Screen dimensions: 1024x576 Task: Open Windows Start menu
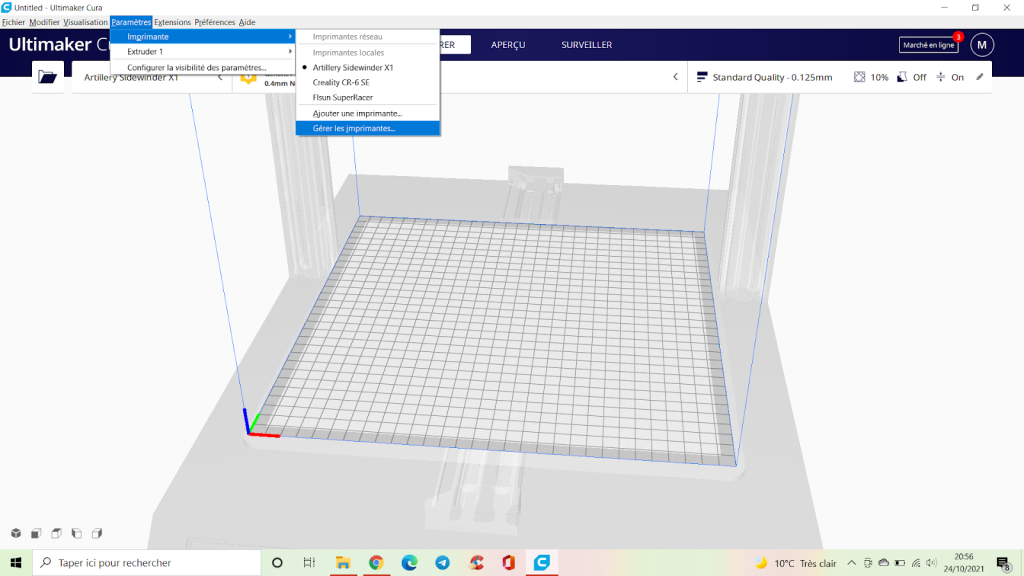16,563
